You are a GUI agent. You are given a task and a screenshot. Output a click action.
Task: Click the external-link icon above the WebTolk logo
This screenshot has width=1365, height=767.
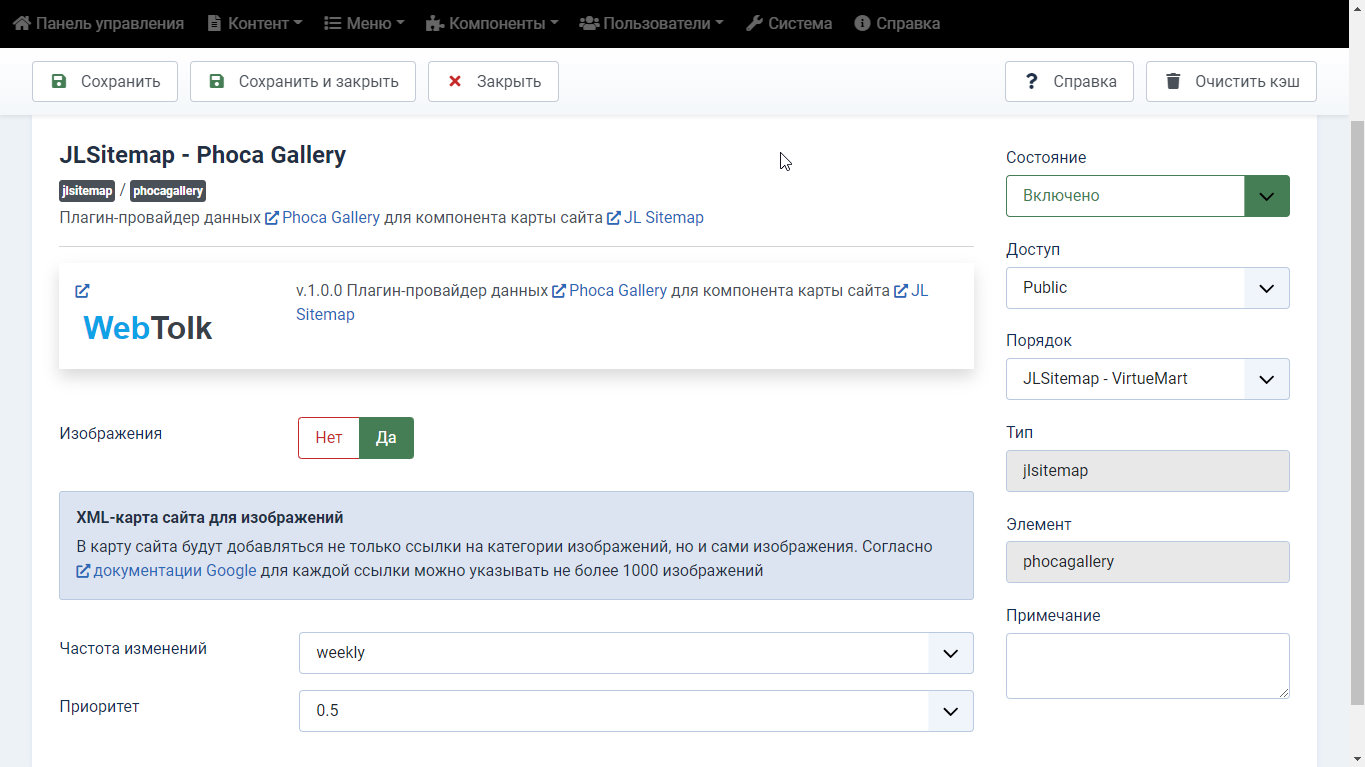(x=82, y=291)
